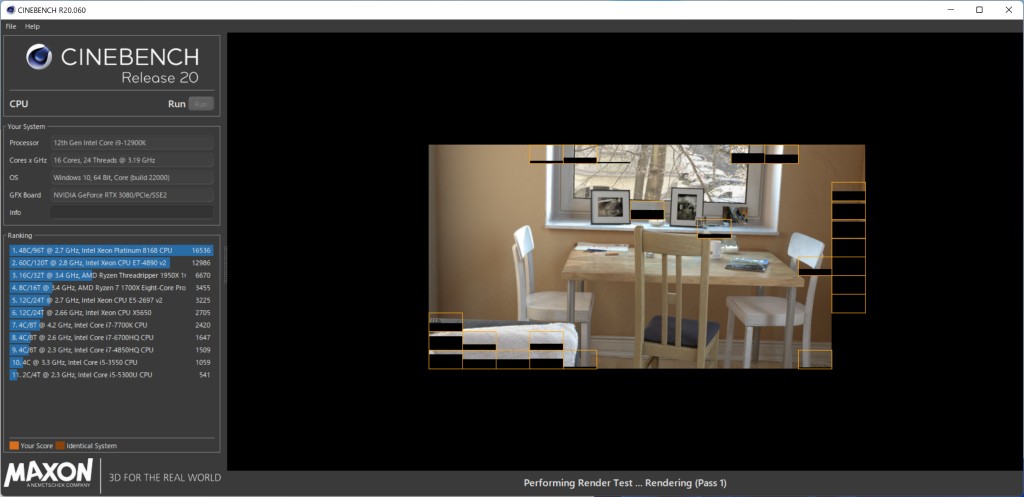The image size is (1024, 497).
Task: Select ranking row Xeon CPU X5650
Action: click(111, 313)
